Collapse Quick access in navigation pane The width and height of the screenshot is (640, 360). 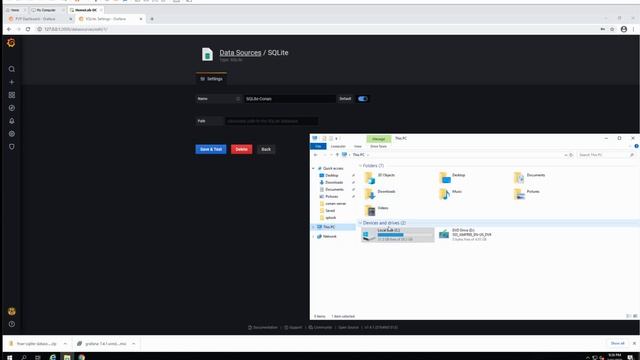pos(313,168)
